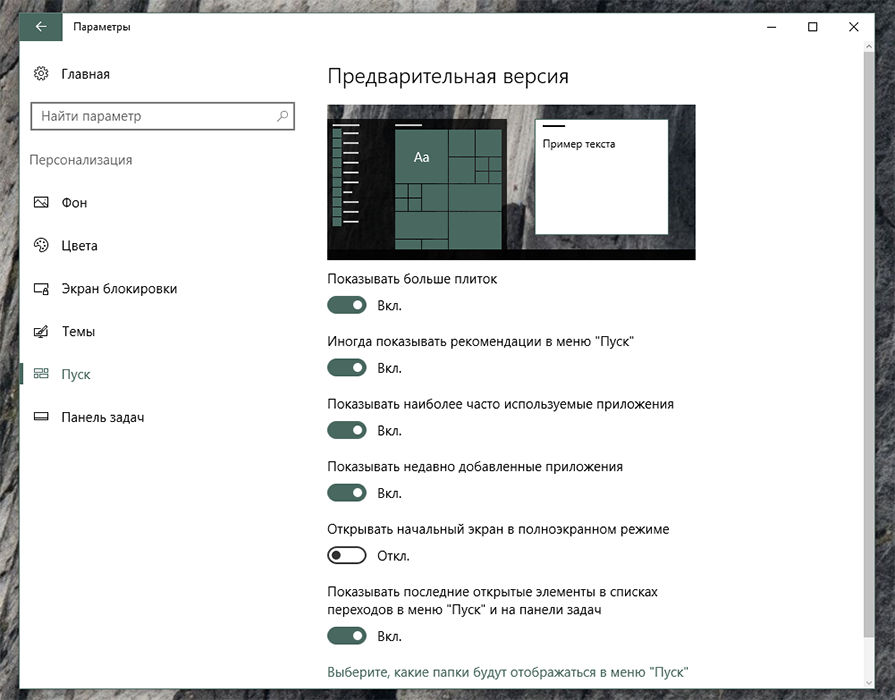Toggle recent items in jump lists
895x700 pixels.
tap(347, 636)
